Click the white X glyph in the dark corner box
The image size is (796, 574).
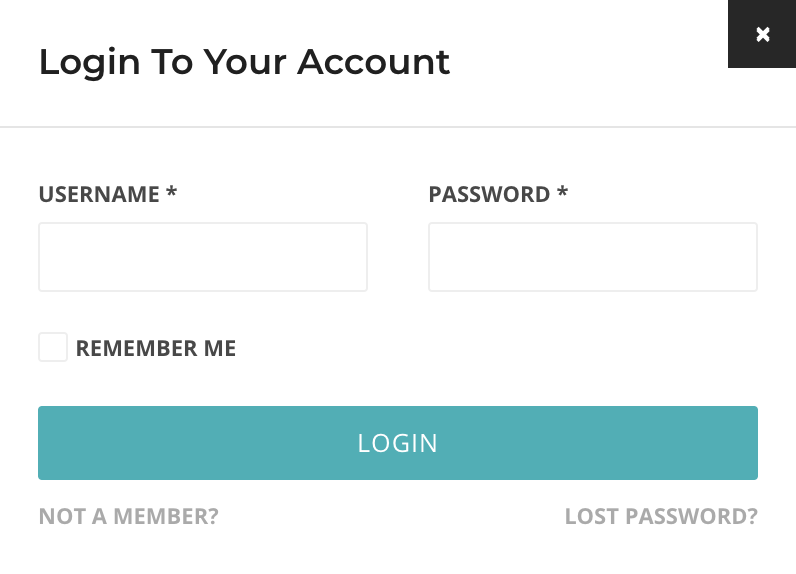click(762, 35)
